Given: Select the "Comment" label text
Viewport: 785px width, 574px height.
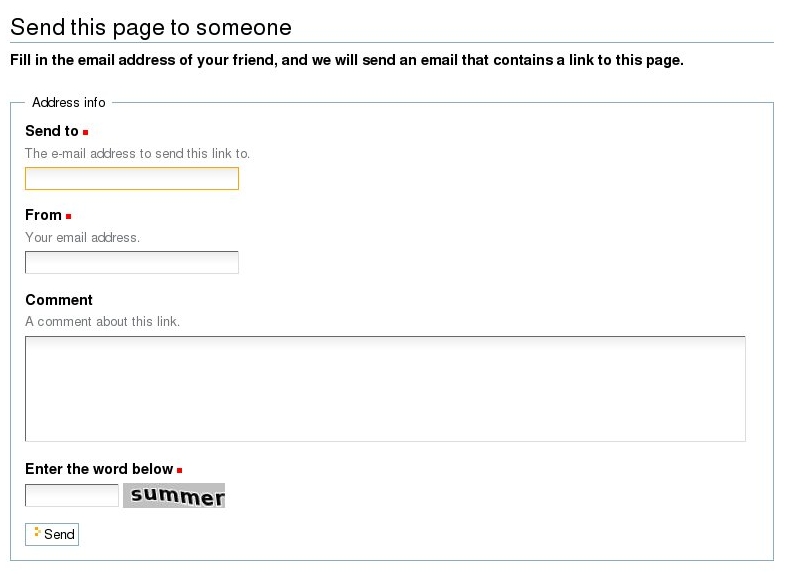Looking at the screenshot, I should coord(59,300).
